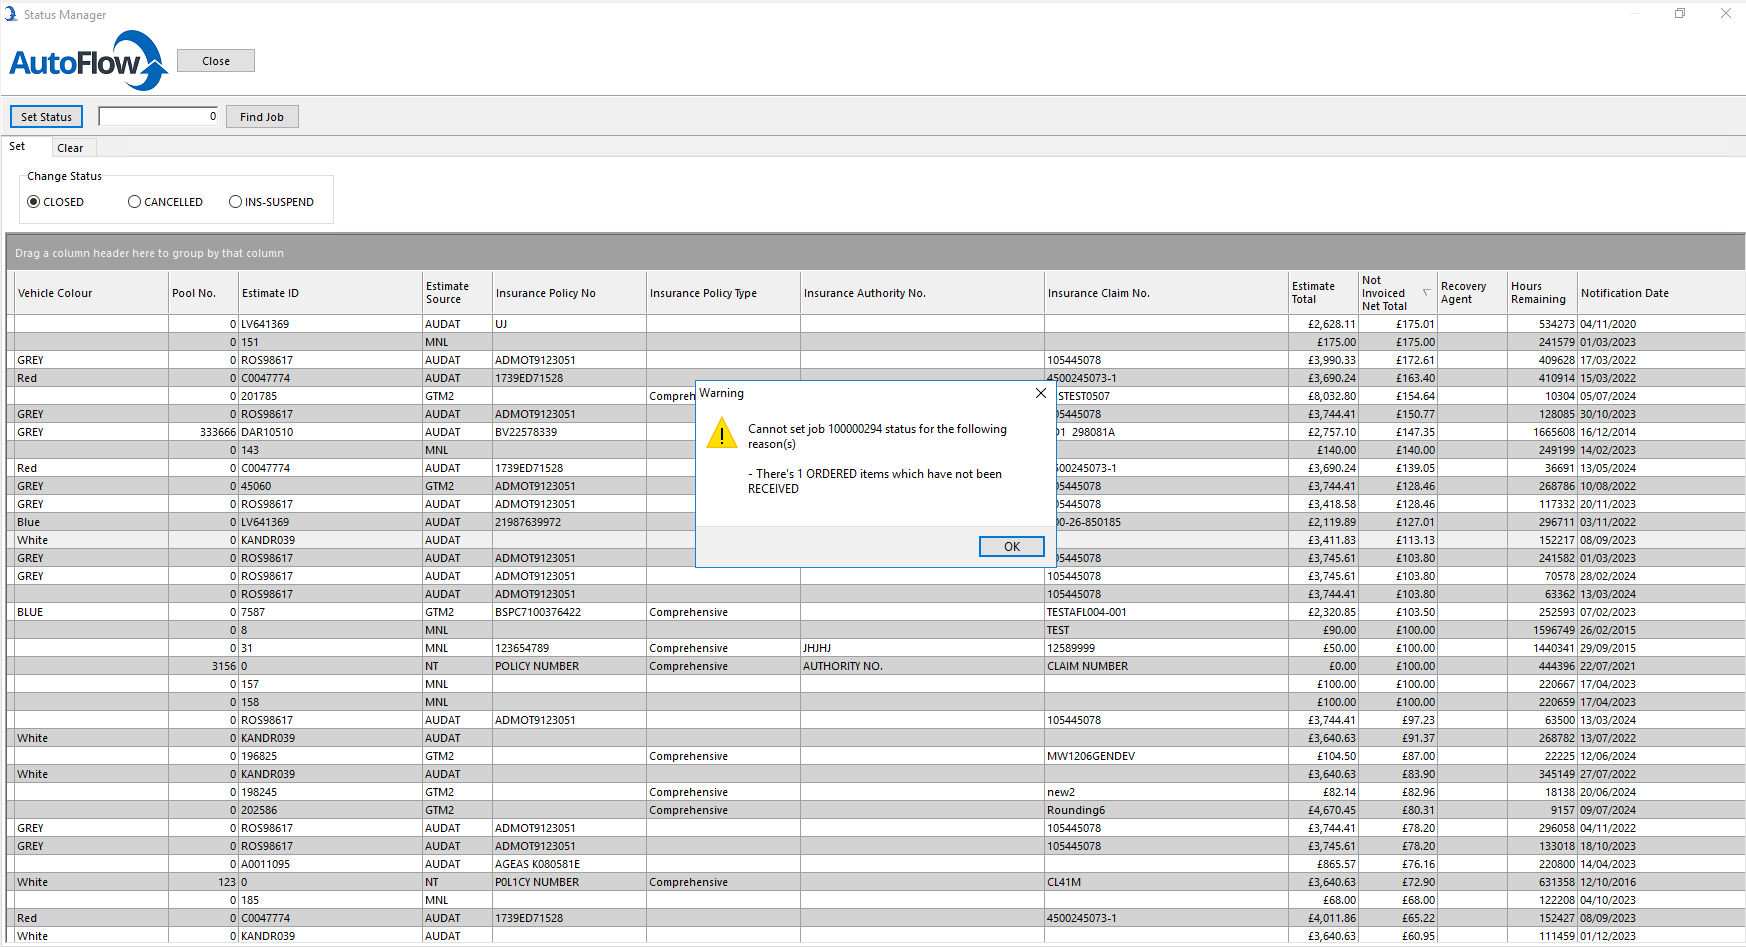Click the Estimate ID column header
This screenshot has width=1746, height=947.
click(x=330, y=293)
